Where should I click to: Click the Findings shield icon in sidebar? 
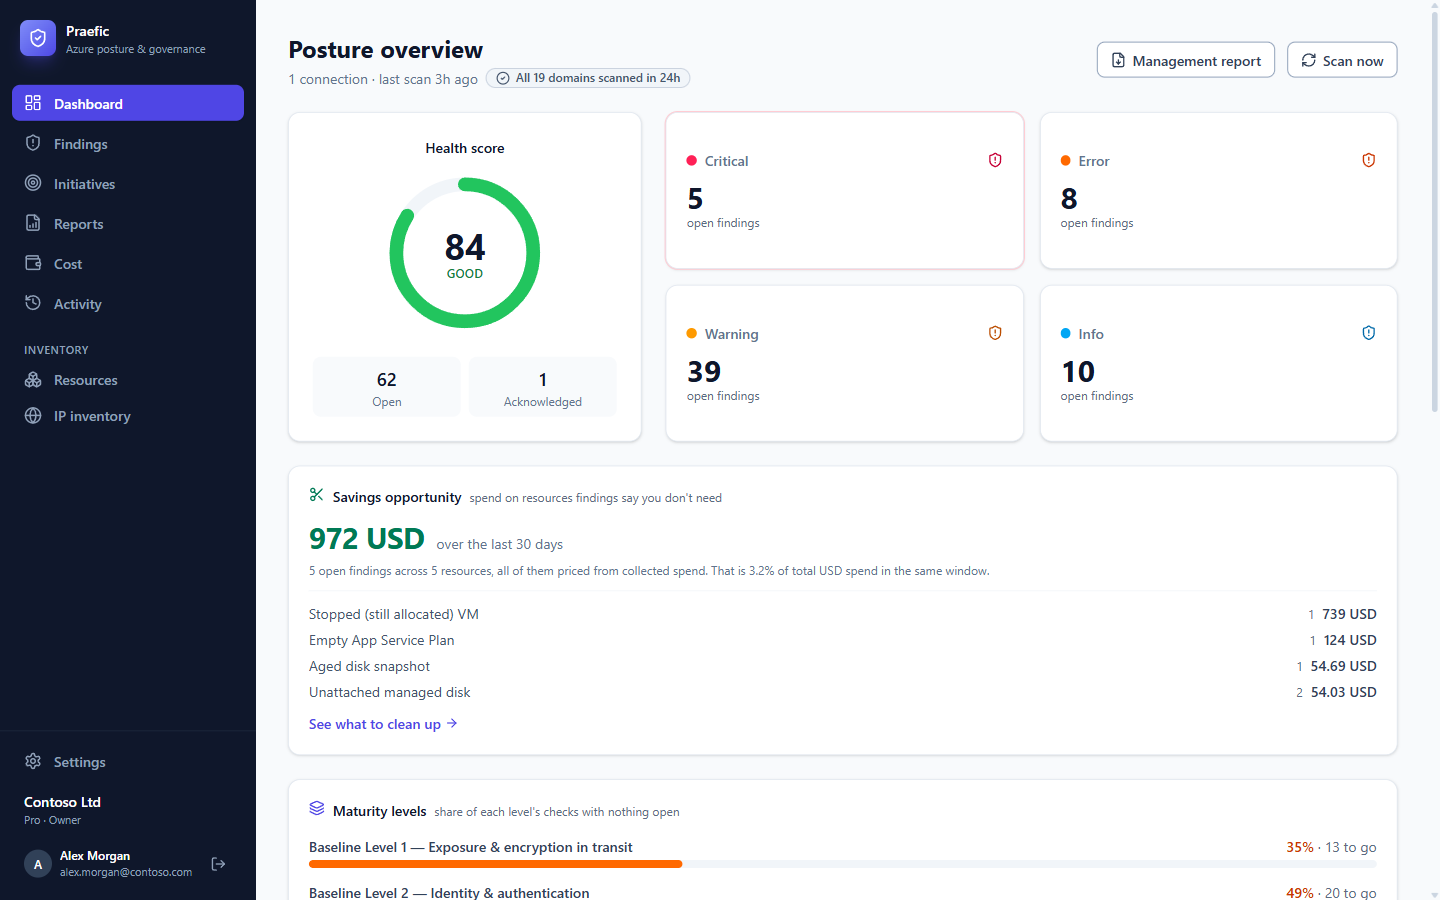click(x=33, y=143)
